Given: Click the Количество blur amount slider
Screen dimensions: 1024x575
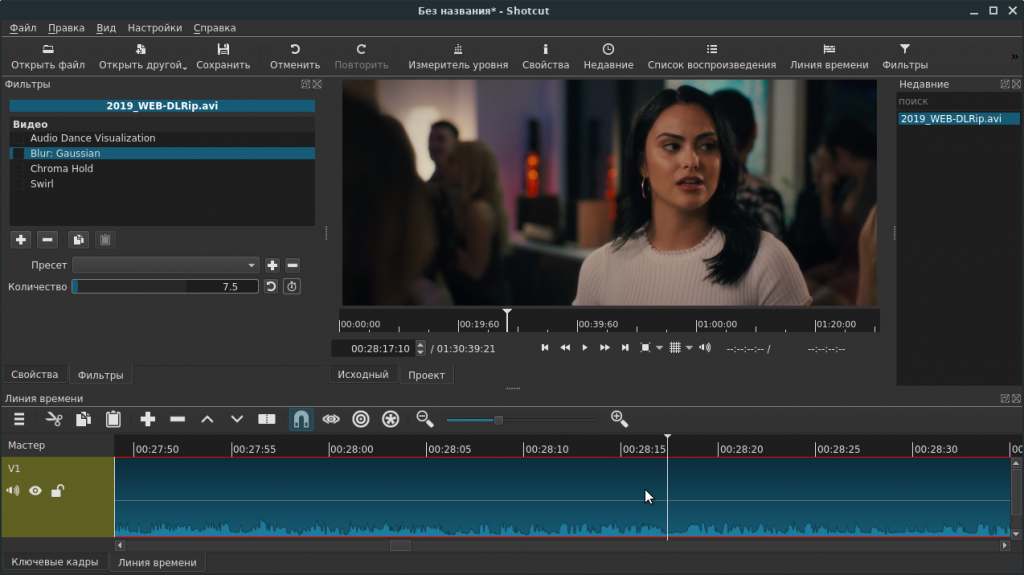Looking at the screenshot, I should (x=165, y=287).
